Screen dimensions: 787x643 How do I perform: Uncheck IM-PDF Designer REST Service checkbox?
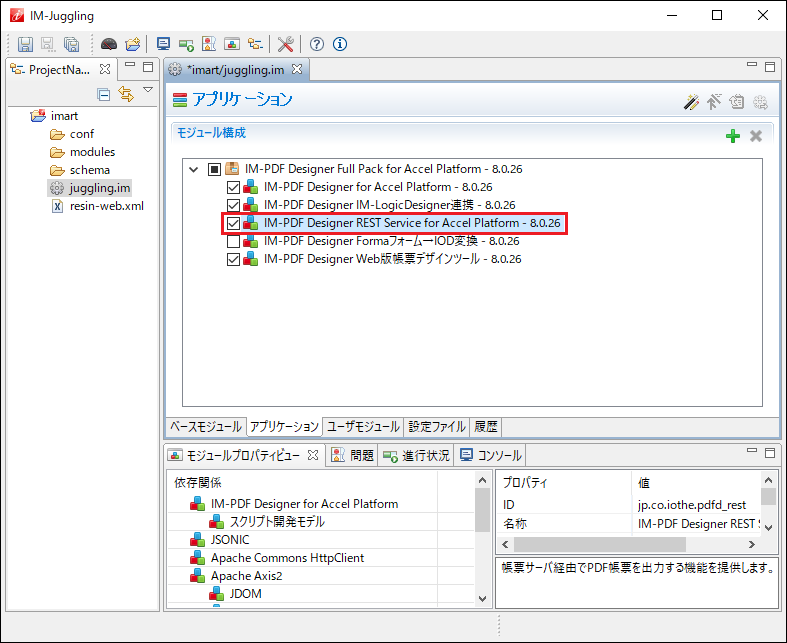point(233,223)
